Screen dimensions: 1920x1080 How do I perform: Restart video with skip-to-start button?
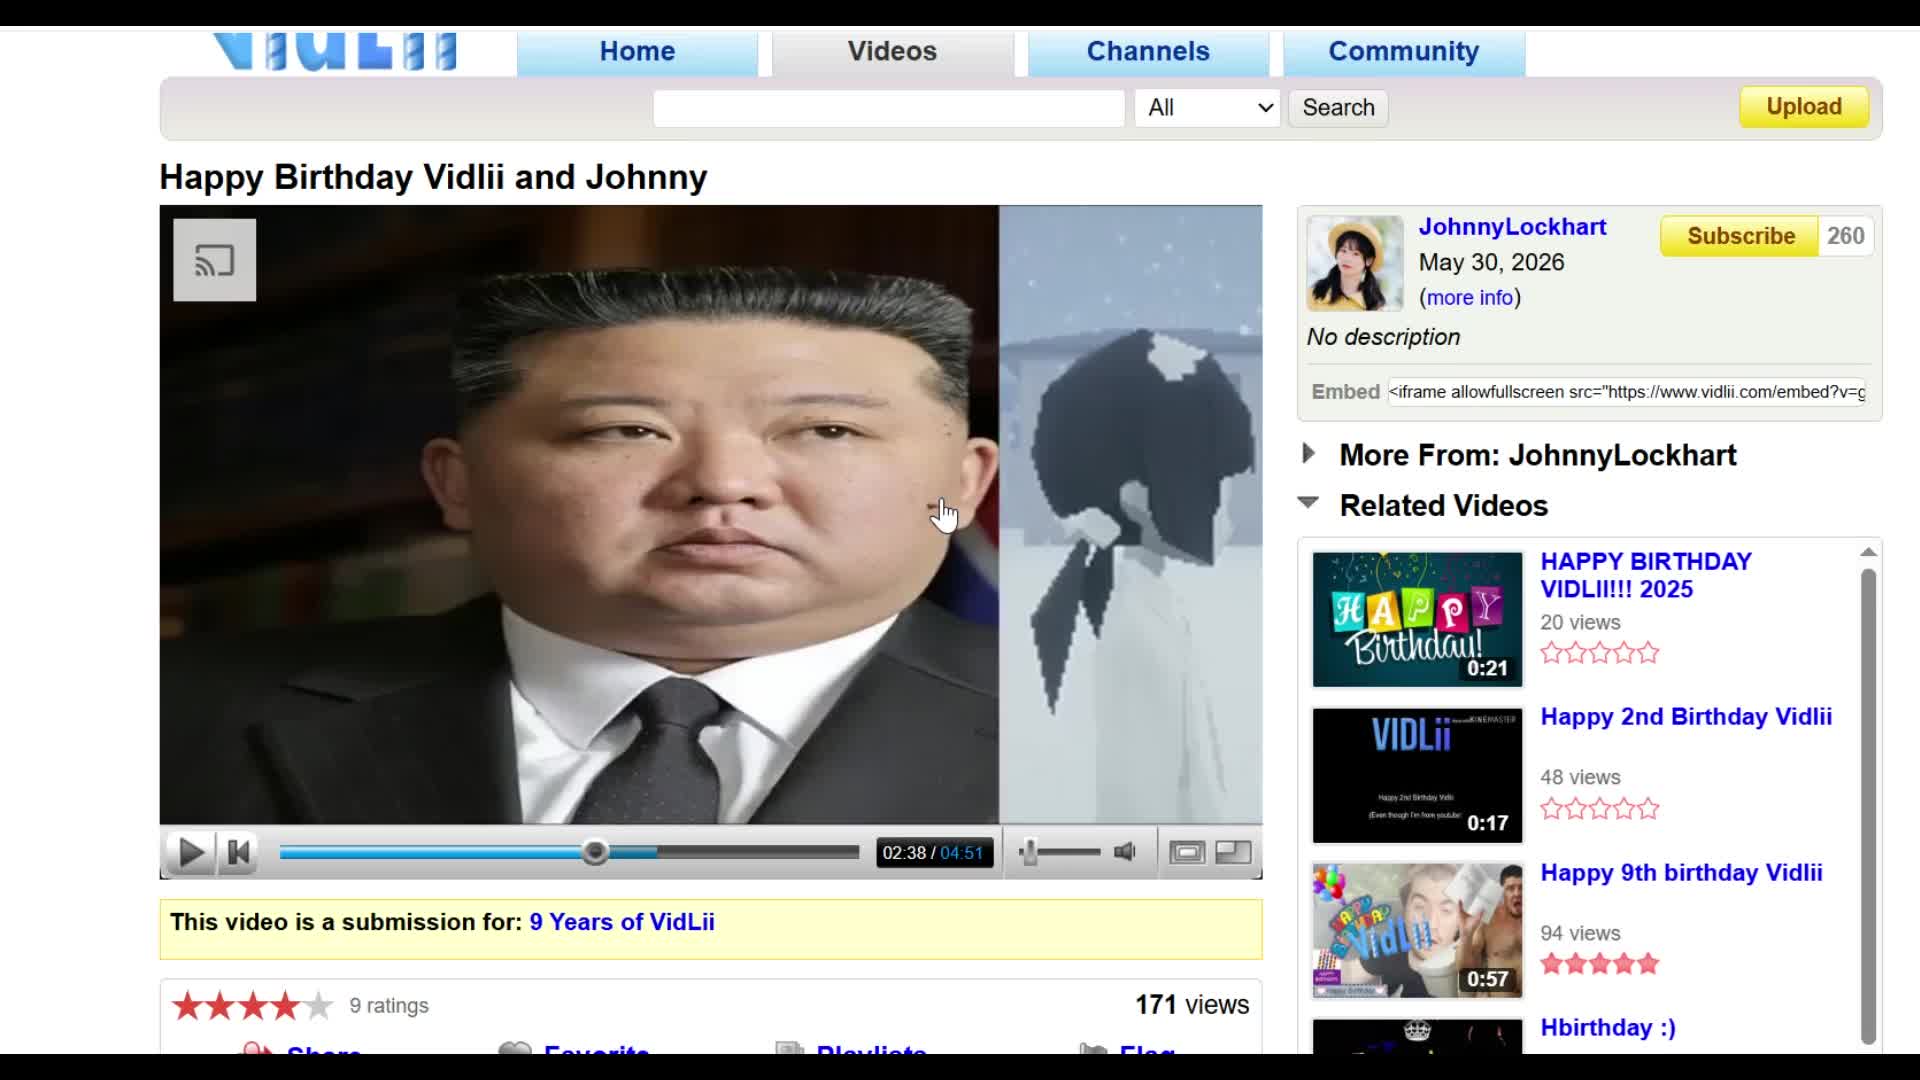point(238,853)
